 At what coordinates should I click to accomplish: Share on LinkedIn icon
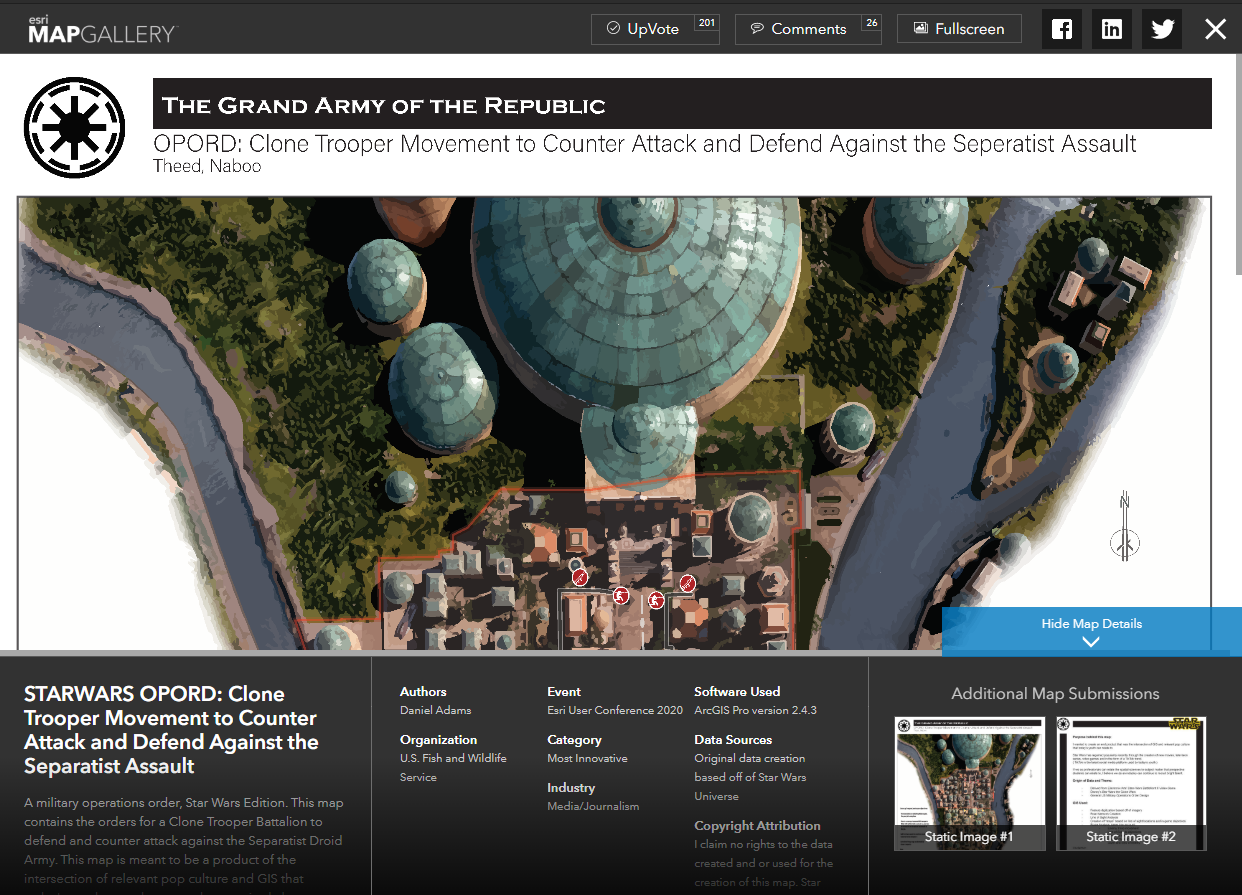coord(1112,29)
